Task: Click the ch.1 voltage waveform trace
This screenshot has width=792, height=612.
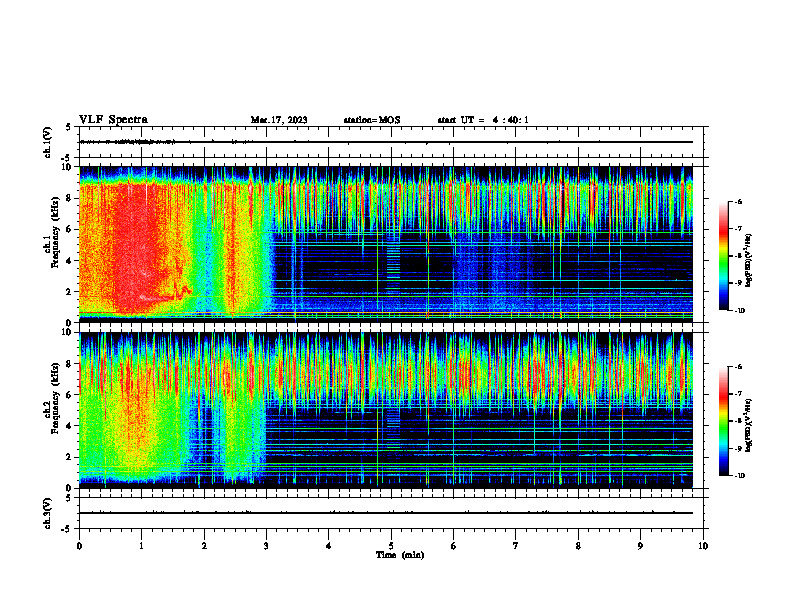Action: [386, 142]
